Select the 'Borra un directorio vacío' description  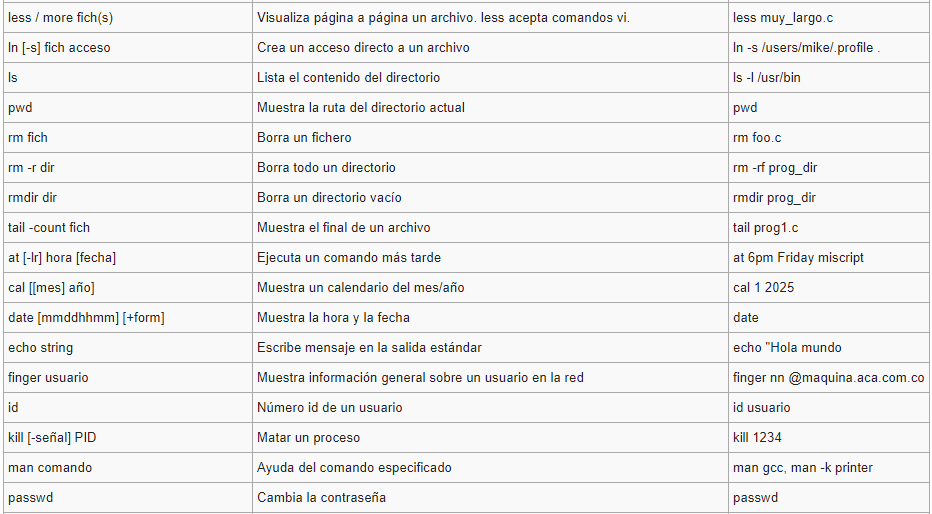pos(329,198)
